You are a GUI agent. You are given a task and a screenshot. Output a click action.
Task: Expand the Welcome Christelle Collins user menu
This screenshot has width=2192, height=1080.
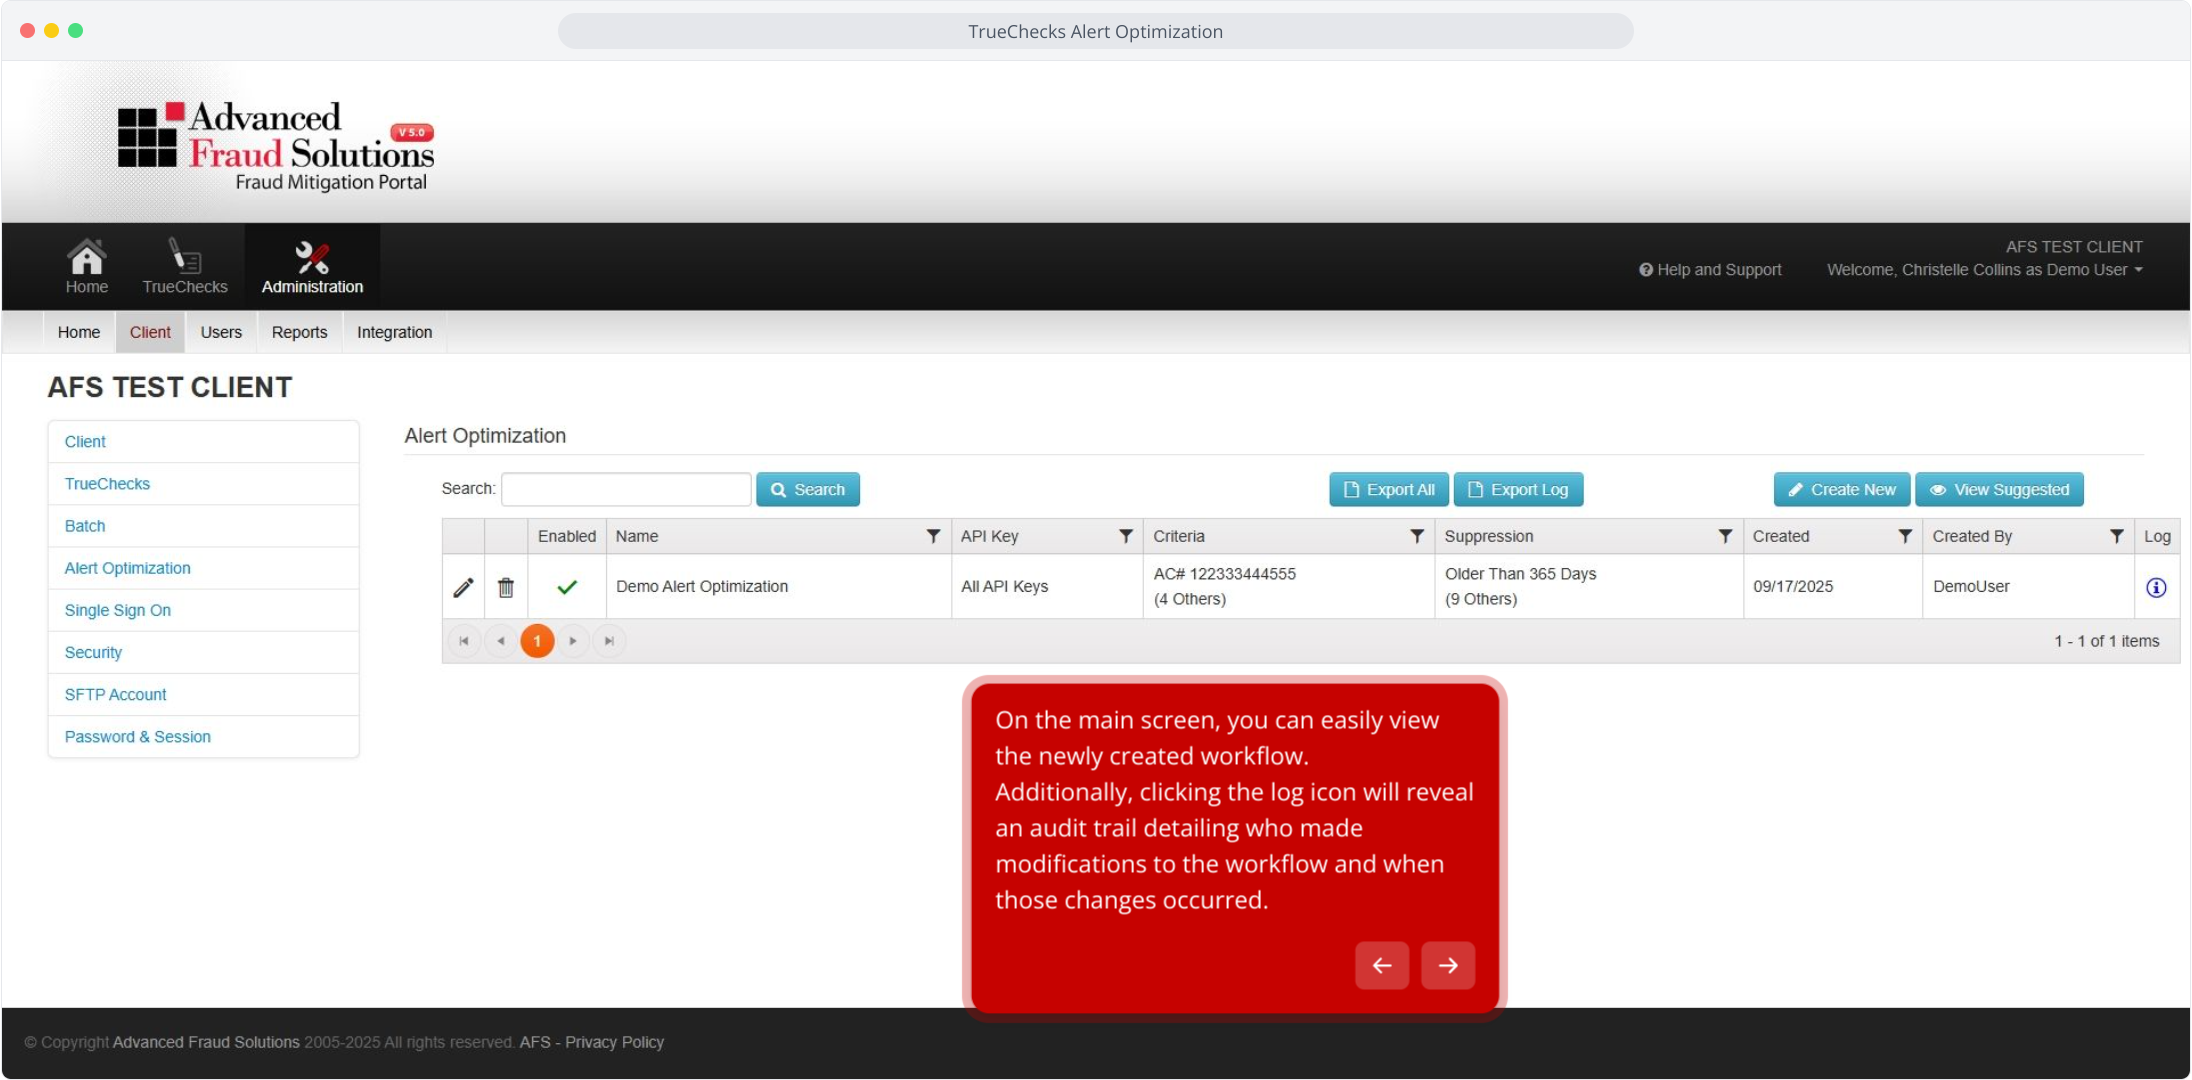[1985, 270]
